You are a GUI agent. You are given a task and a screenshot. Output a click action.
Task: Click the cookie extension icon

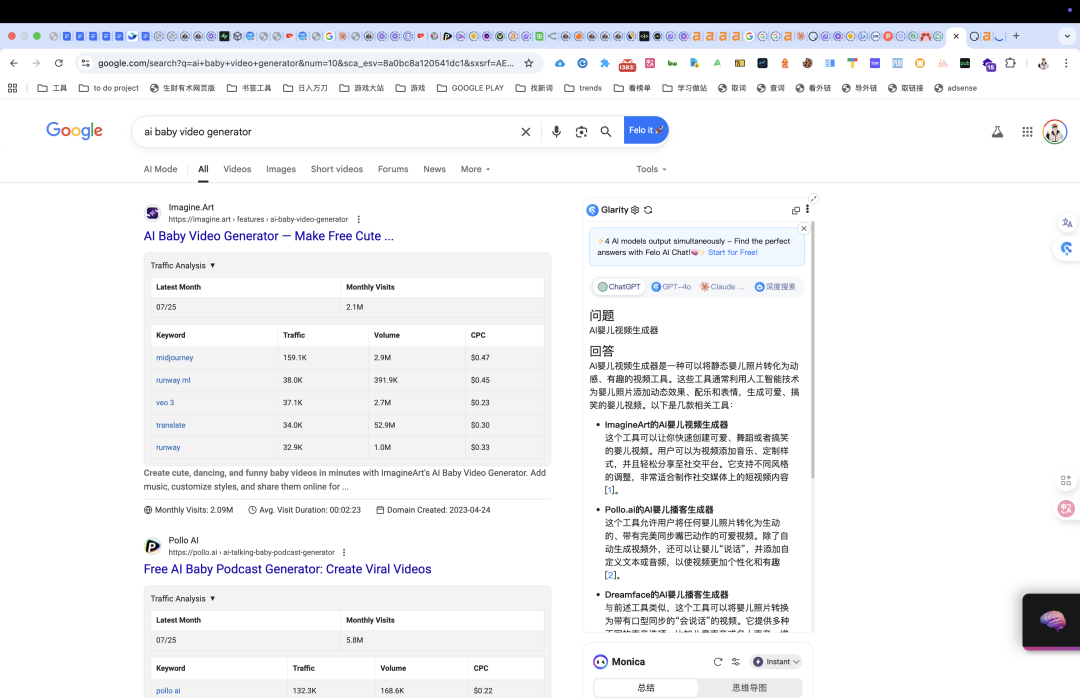point(807,63)
